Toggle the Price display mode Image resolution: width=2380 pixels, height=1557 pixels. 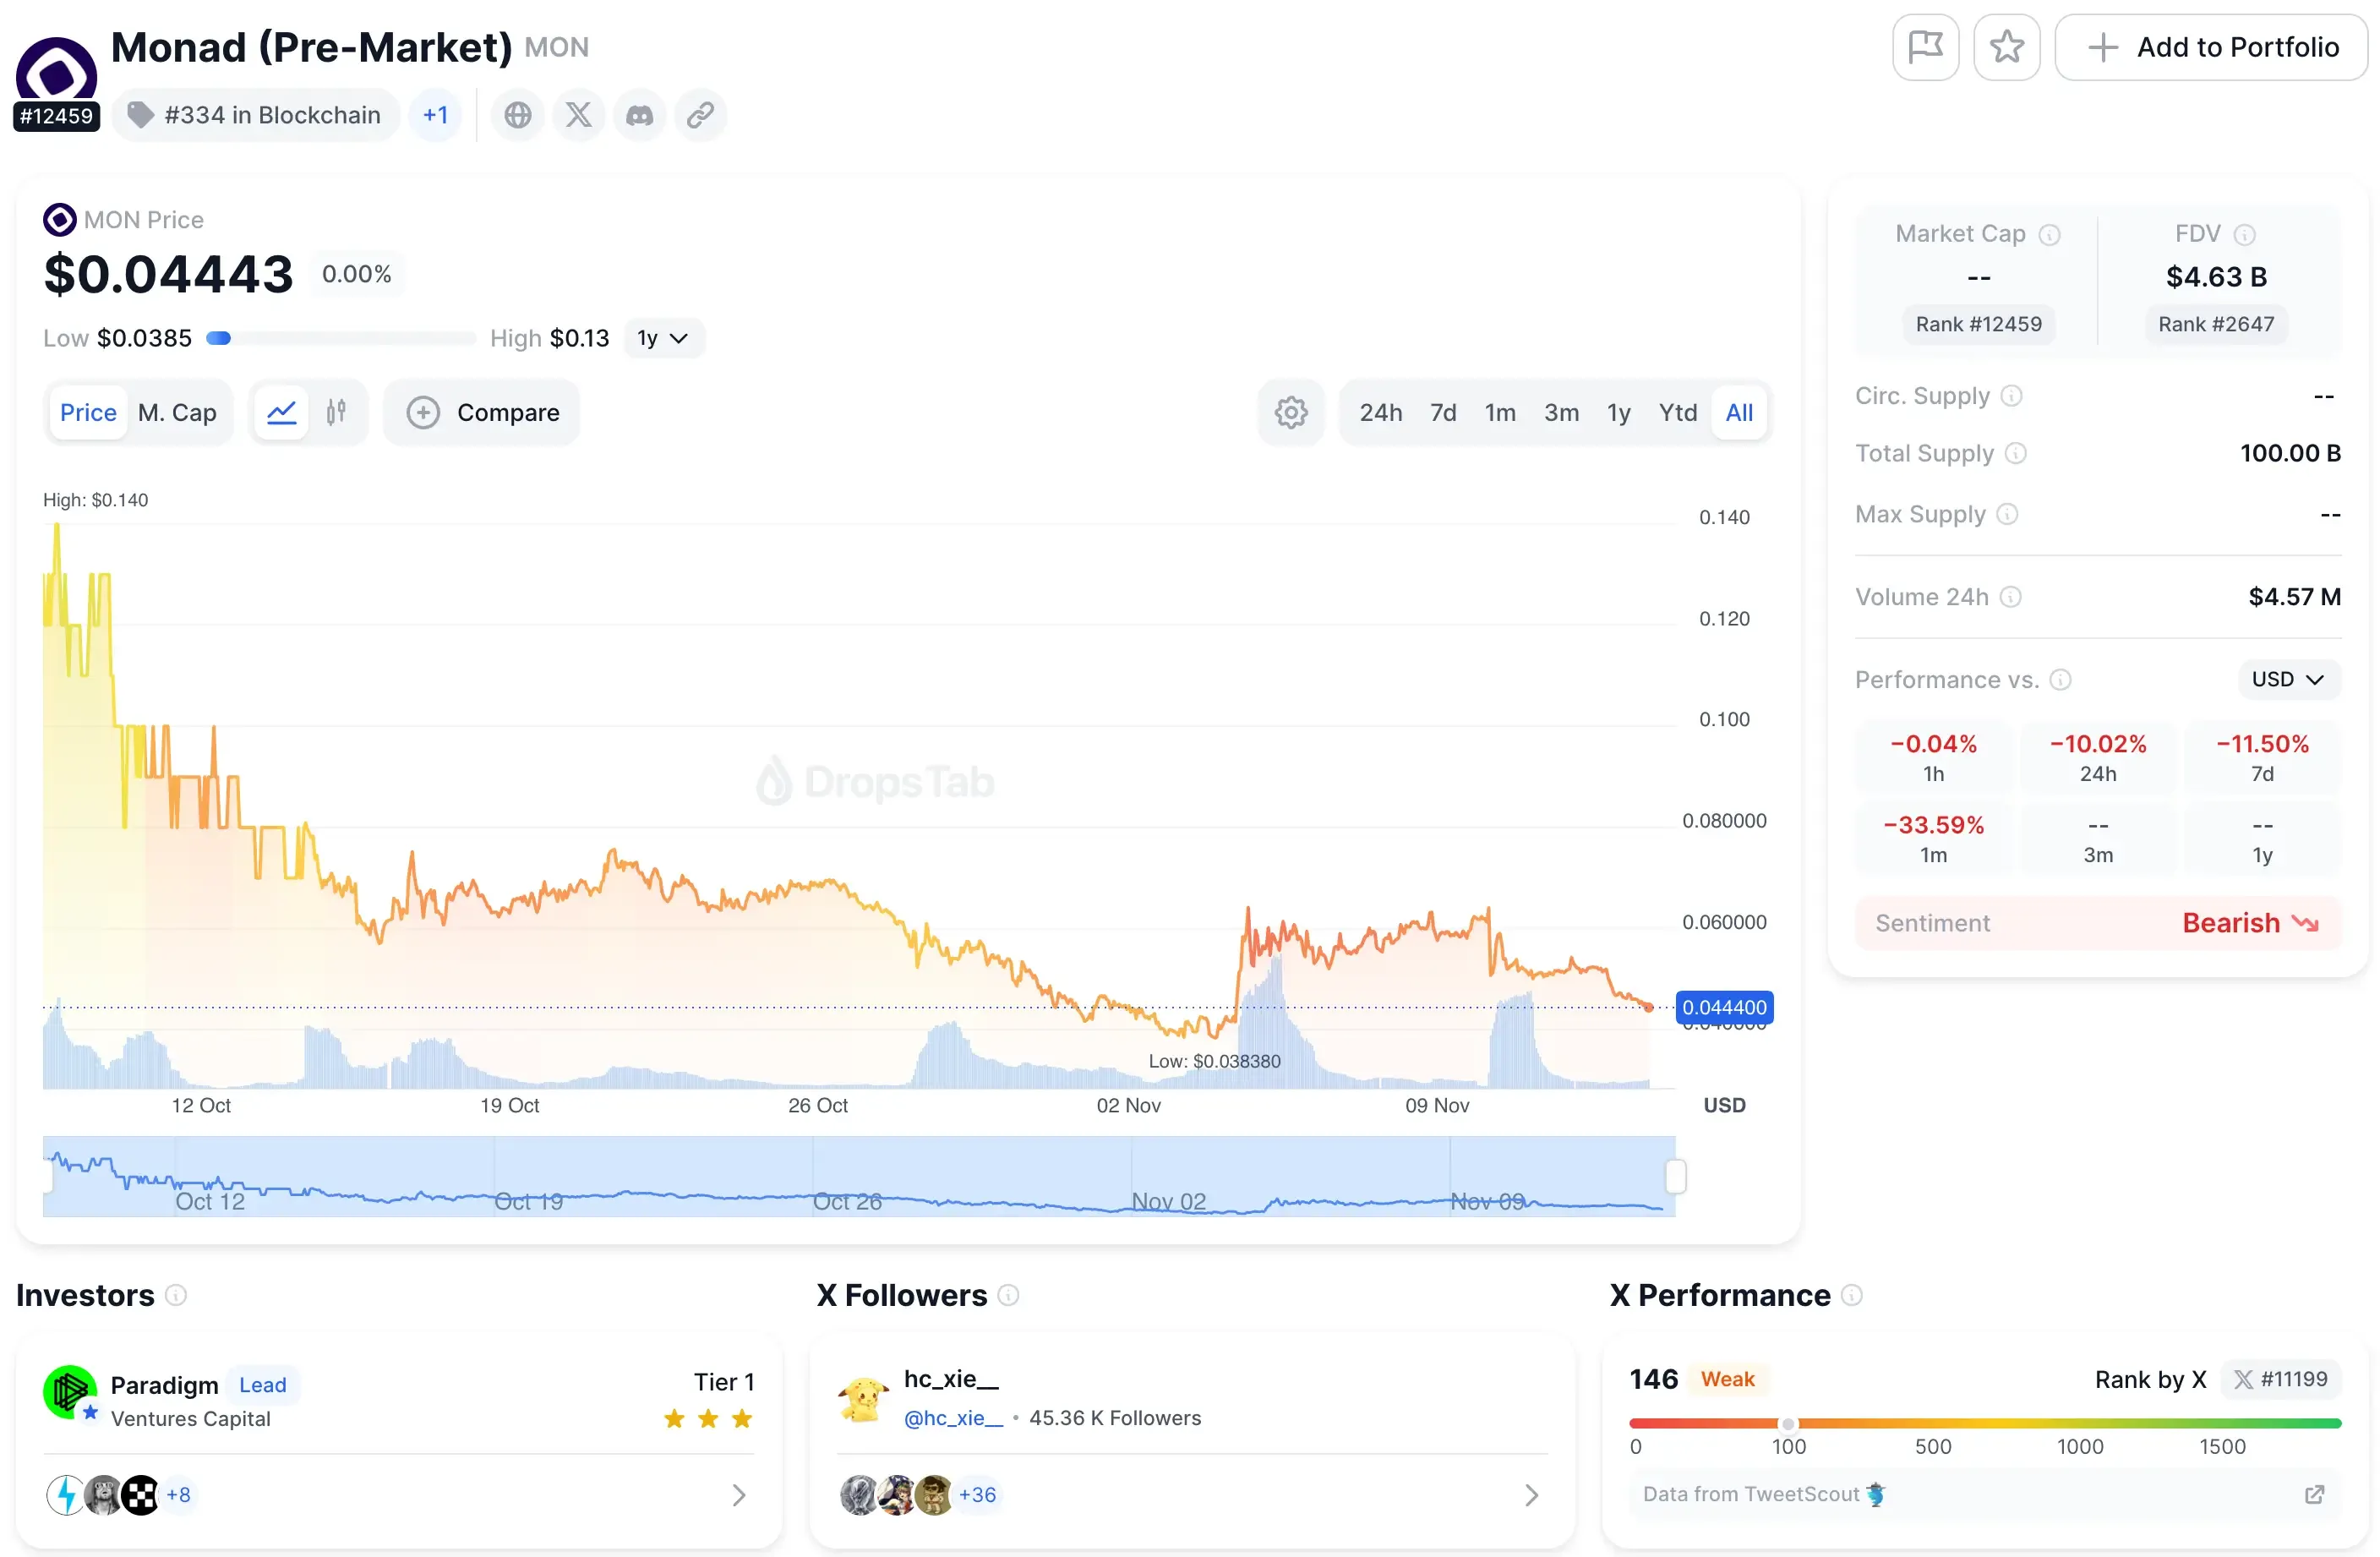pos(88,411)
